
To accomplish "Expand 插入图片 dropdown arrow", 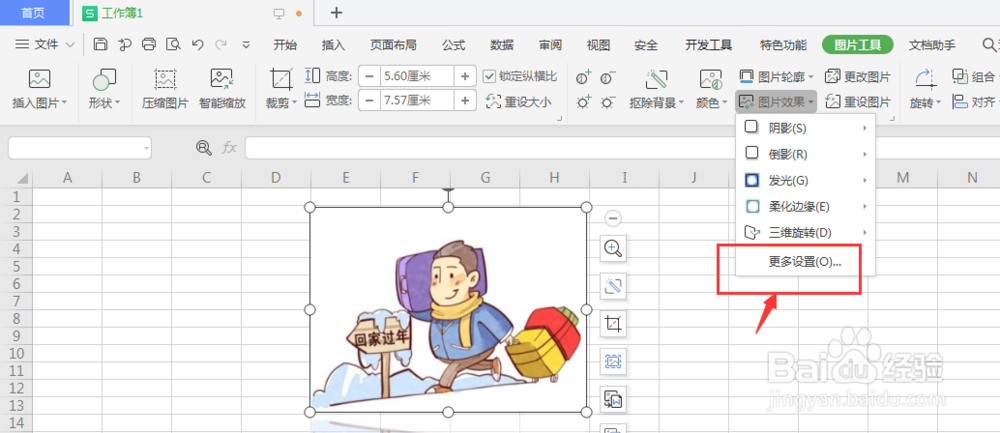I will (64, 103).
